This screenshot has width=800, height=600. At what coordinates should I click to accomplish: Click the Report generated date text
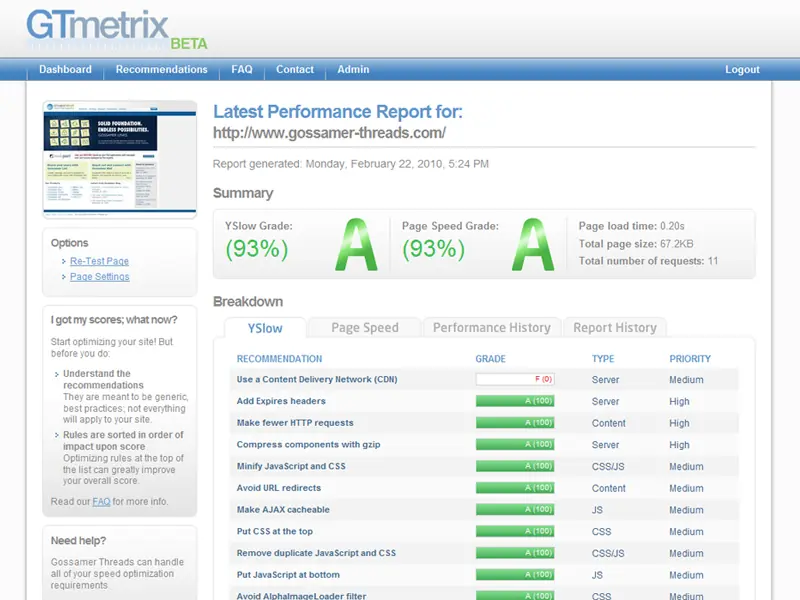tap(351, 164)
